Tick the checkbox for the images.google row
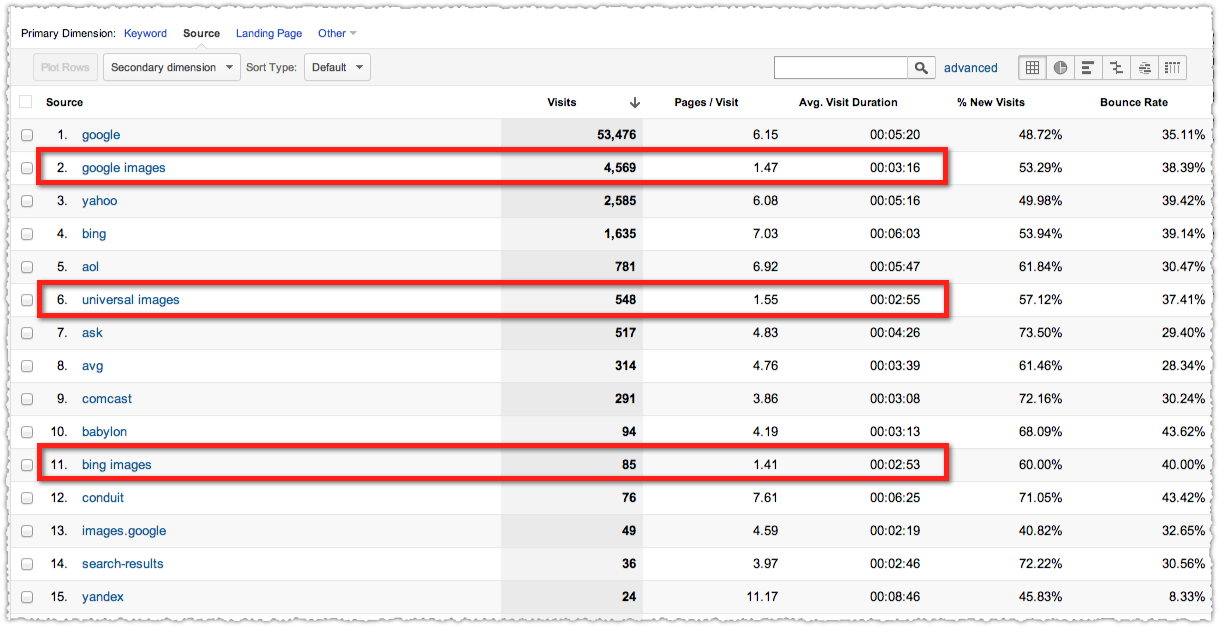Image resolution: width=1219 pixels, height=627 pixels. [27, 531]
